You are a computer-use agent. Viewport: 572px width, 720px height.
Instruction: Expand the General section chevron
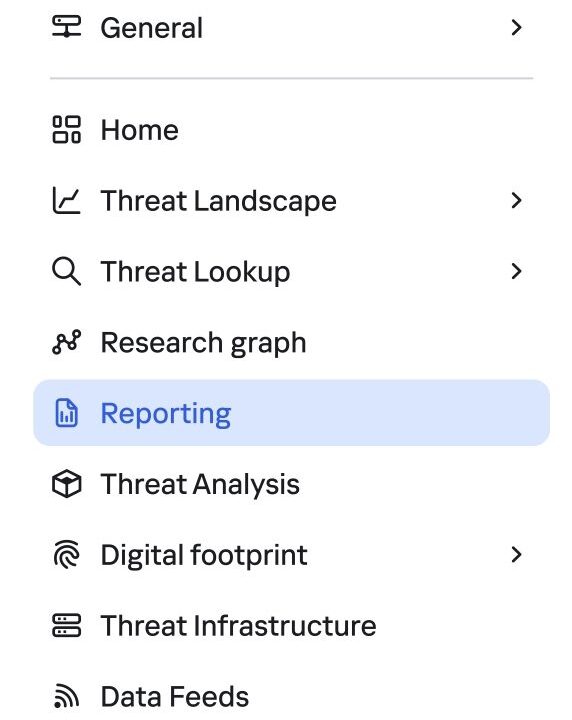coord(516,28)
